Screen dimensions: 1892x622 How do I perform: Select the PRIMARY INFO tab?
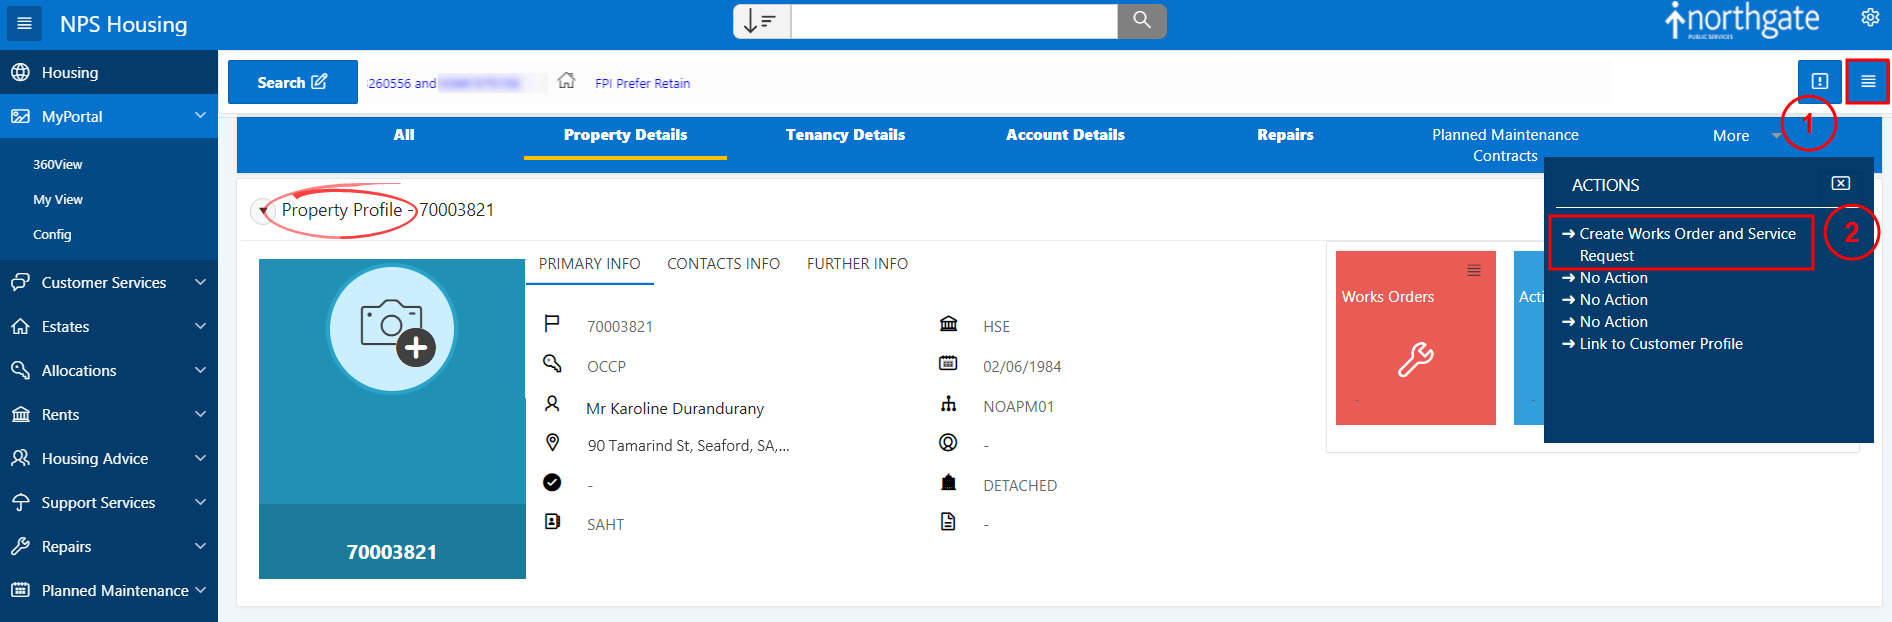point(590,264)
